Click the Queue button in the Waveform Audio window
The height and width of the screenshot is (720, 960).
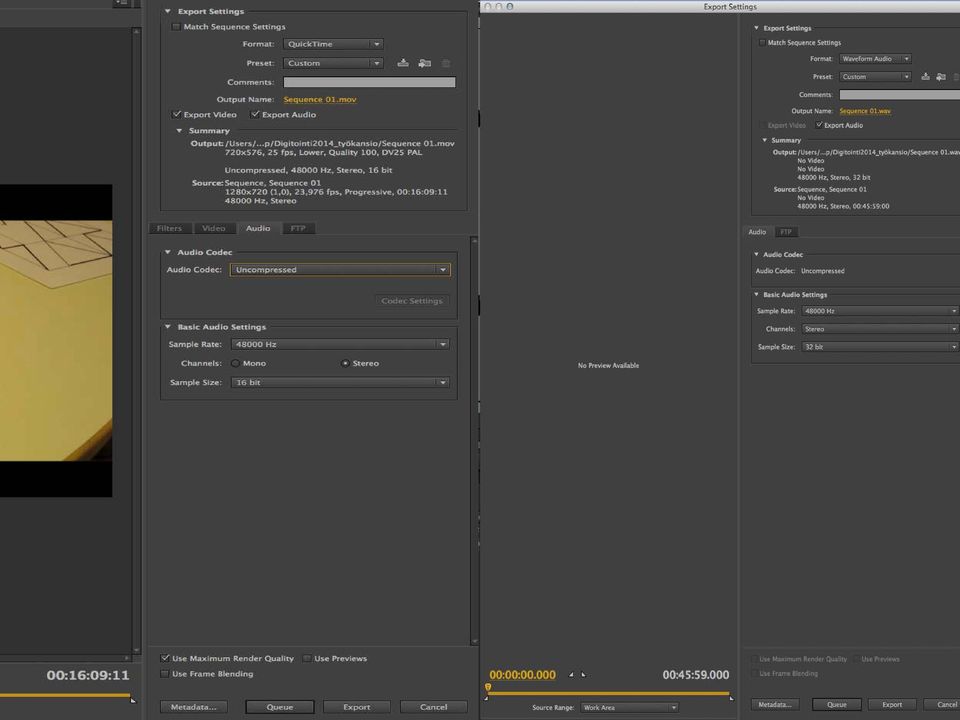(837, 705)
